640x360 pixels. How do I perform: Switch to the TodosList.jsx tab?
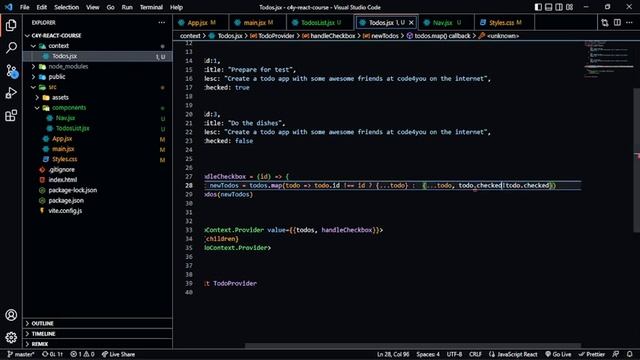[320, 23]
